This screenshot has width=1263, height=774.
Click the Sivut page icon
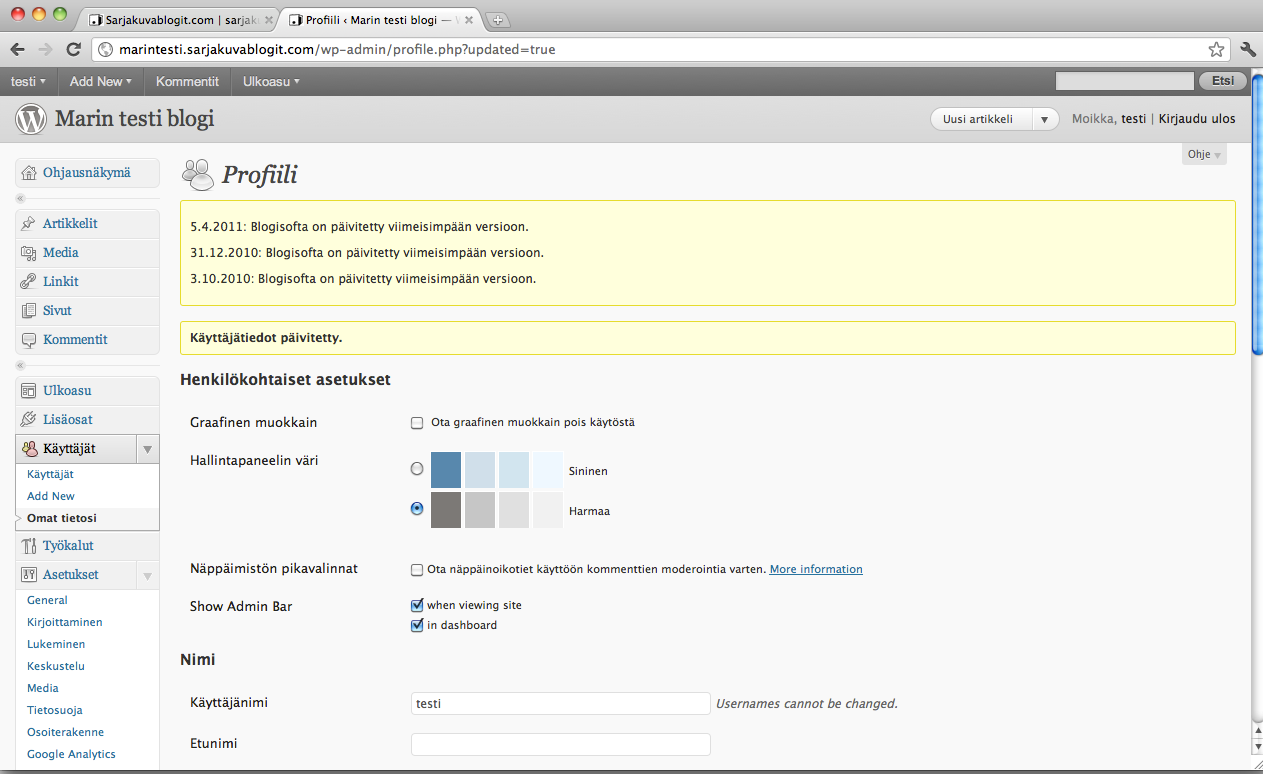coord(29,311)
